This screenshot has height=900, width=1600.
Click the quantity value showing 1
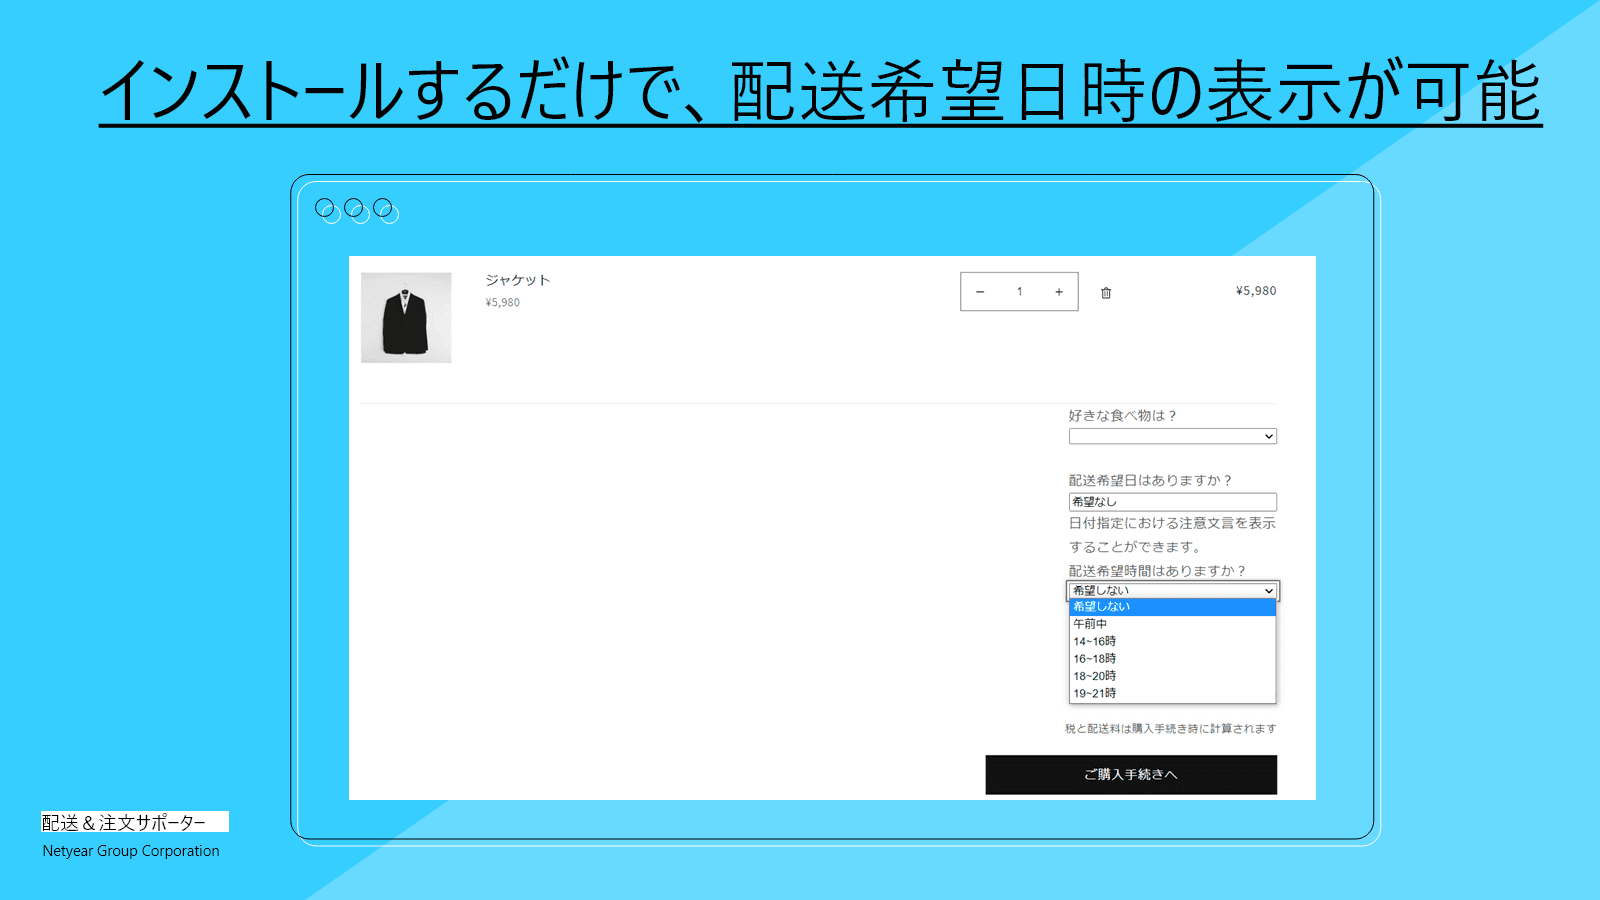[x=1019, y=292]
